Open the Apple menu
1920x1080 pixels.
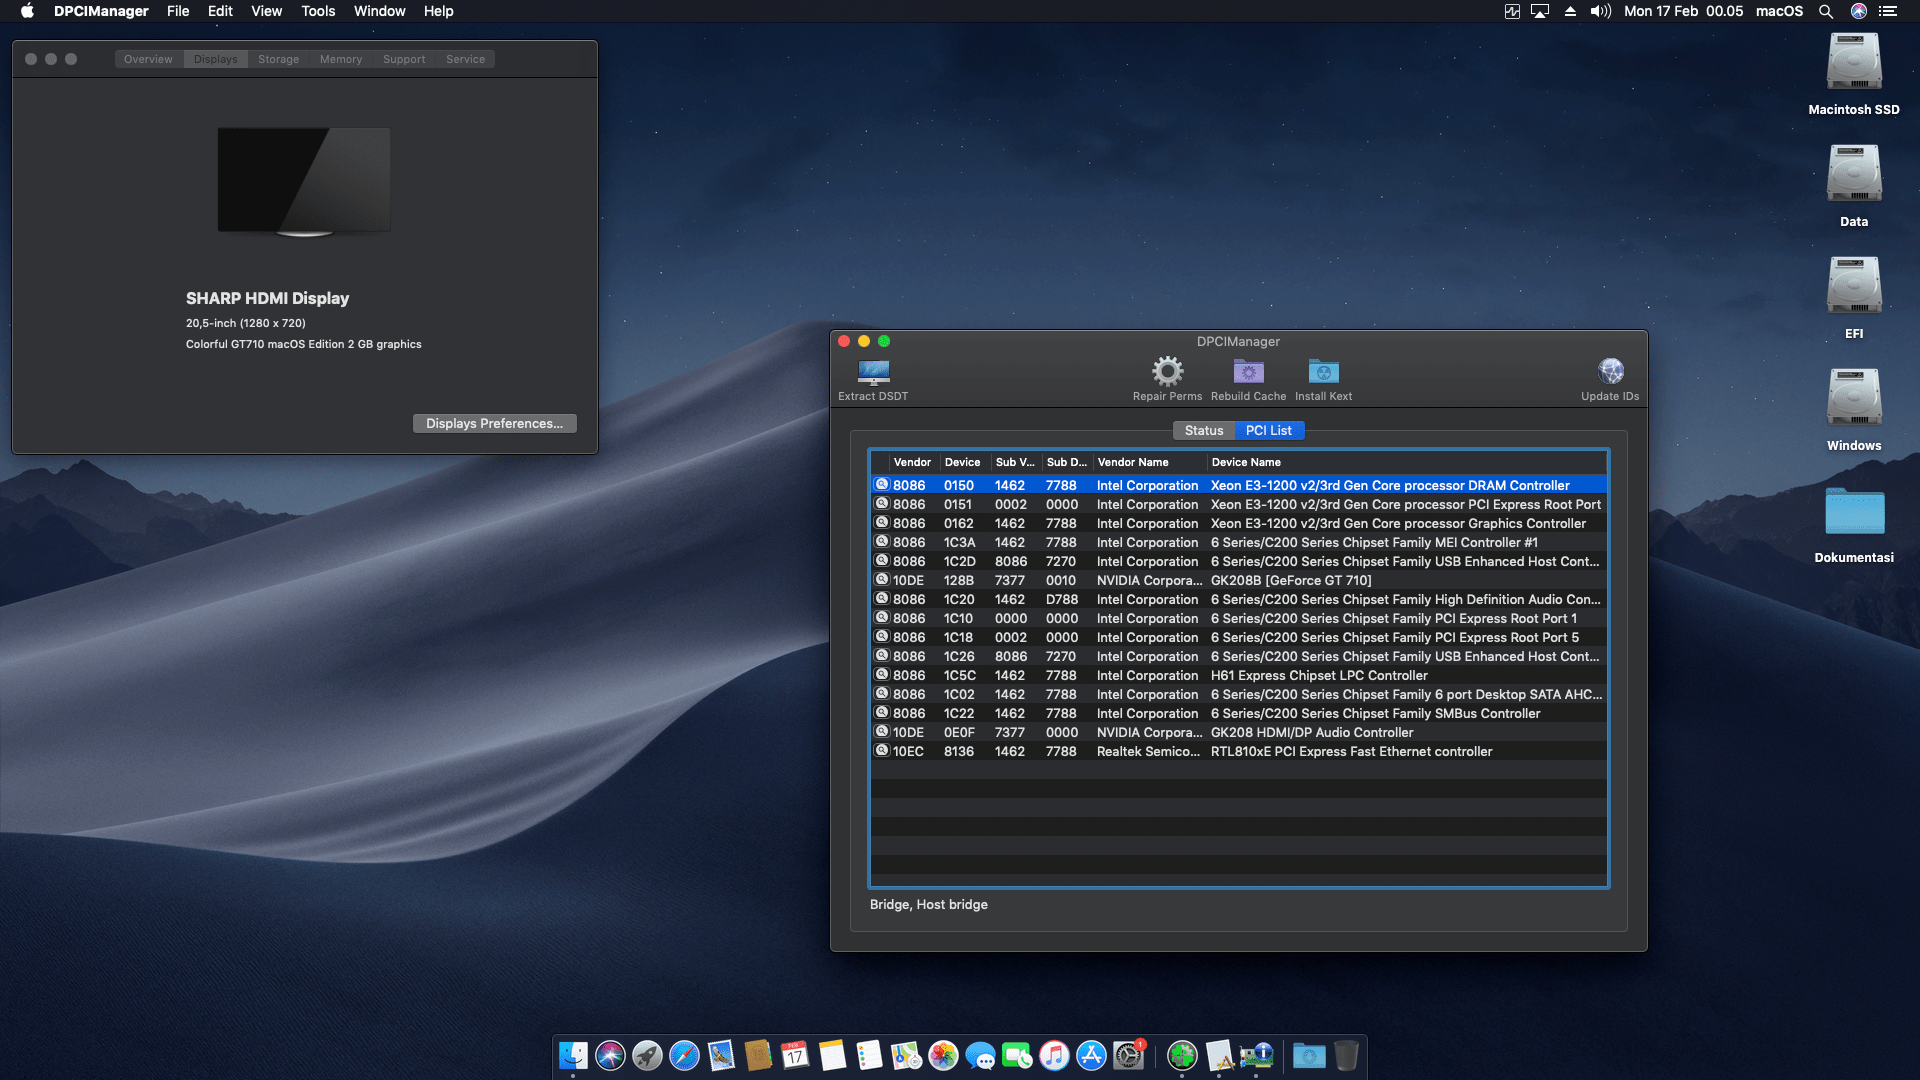coord(27,11)
